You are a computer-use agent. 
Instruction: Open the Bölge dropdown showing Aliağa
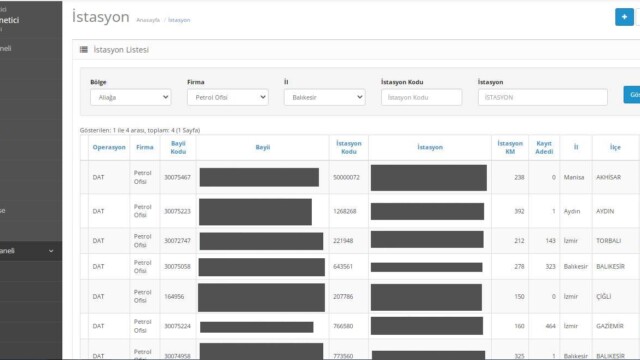click(x=131, y=98)
